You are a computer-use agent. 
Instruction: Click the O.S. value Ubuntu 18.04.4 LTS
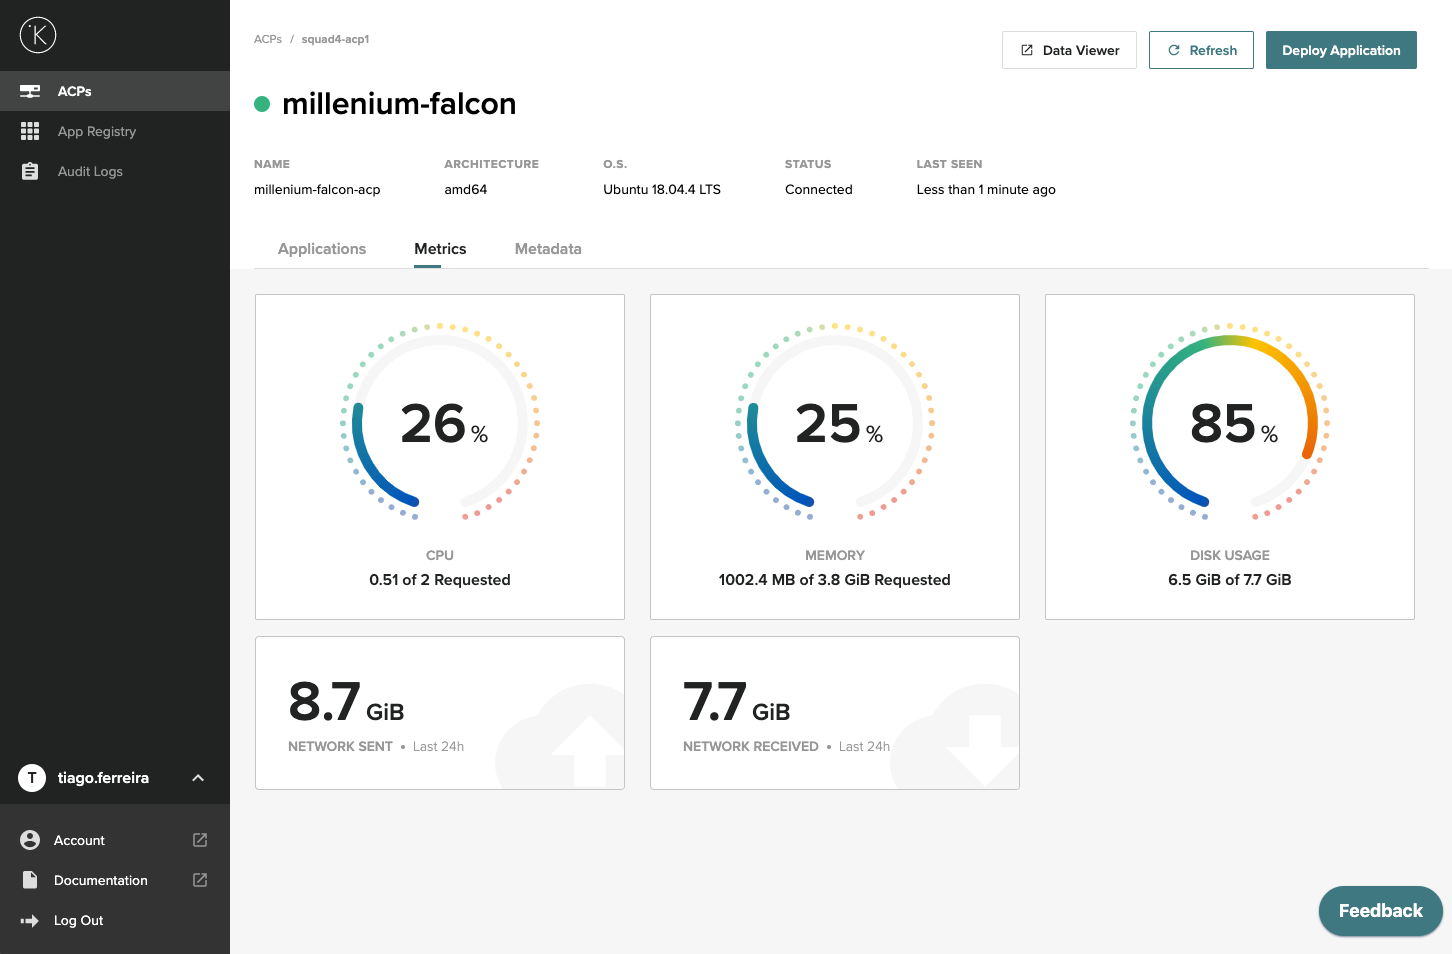662,189
